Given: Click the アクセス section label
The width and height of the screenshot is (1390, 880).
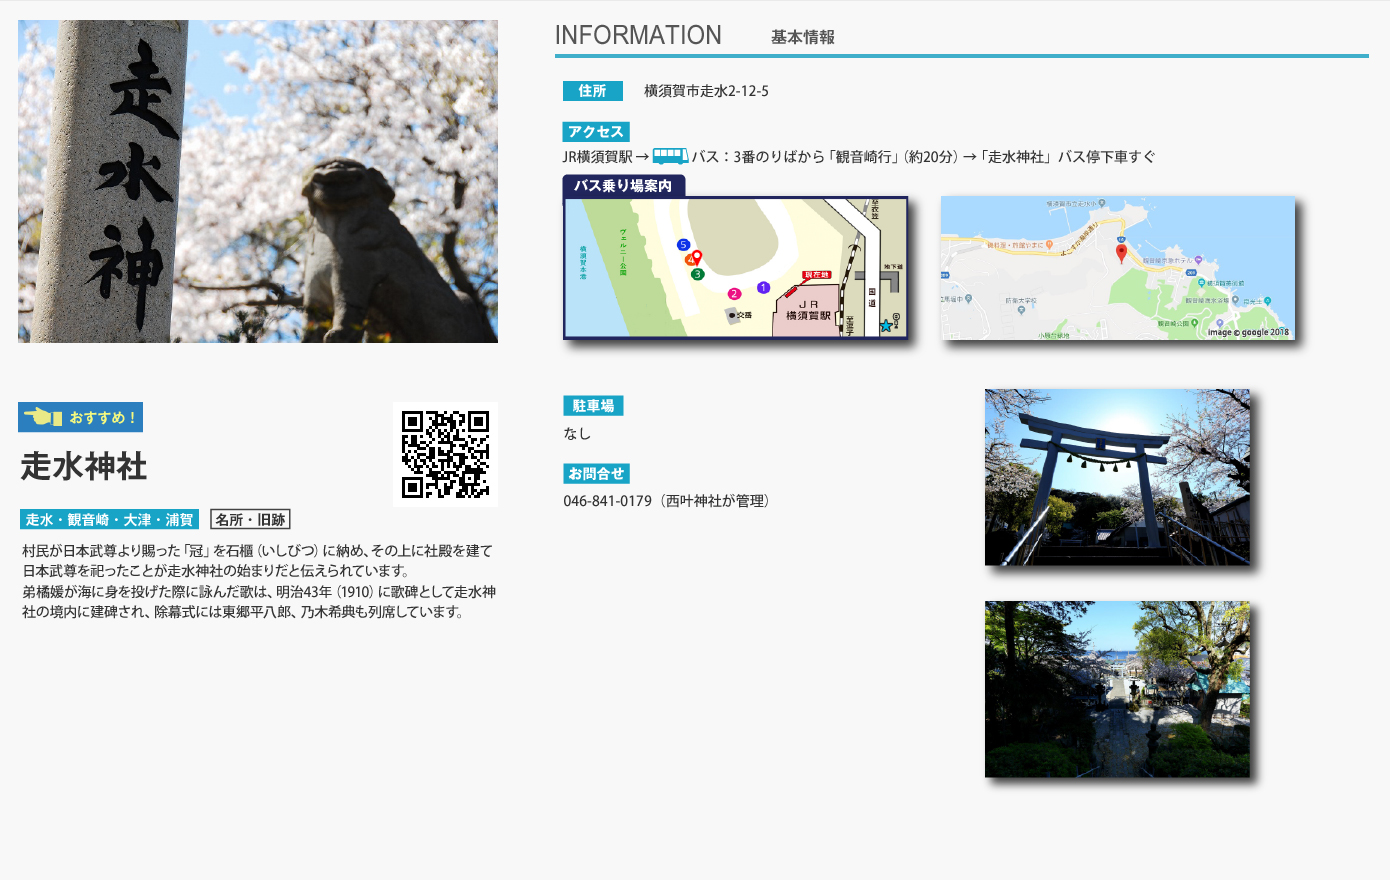Looking at the screenshot, I should [x=595, y=132].
